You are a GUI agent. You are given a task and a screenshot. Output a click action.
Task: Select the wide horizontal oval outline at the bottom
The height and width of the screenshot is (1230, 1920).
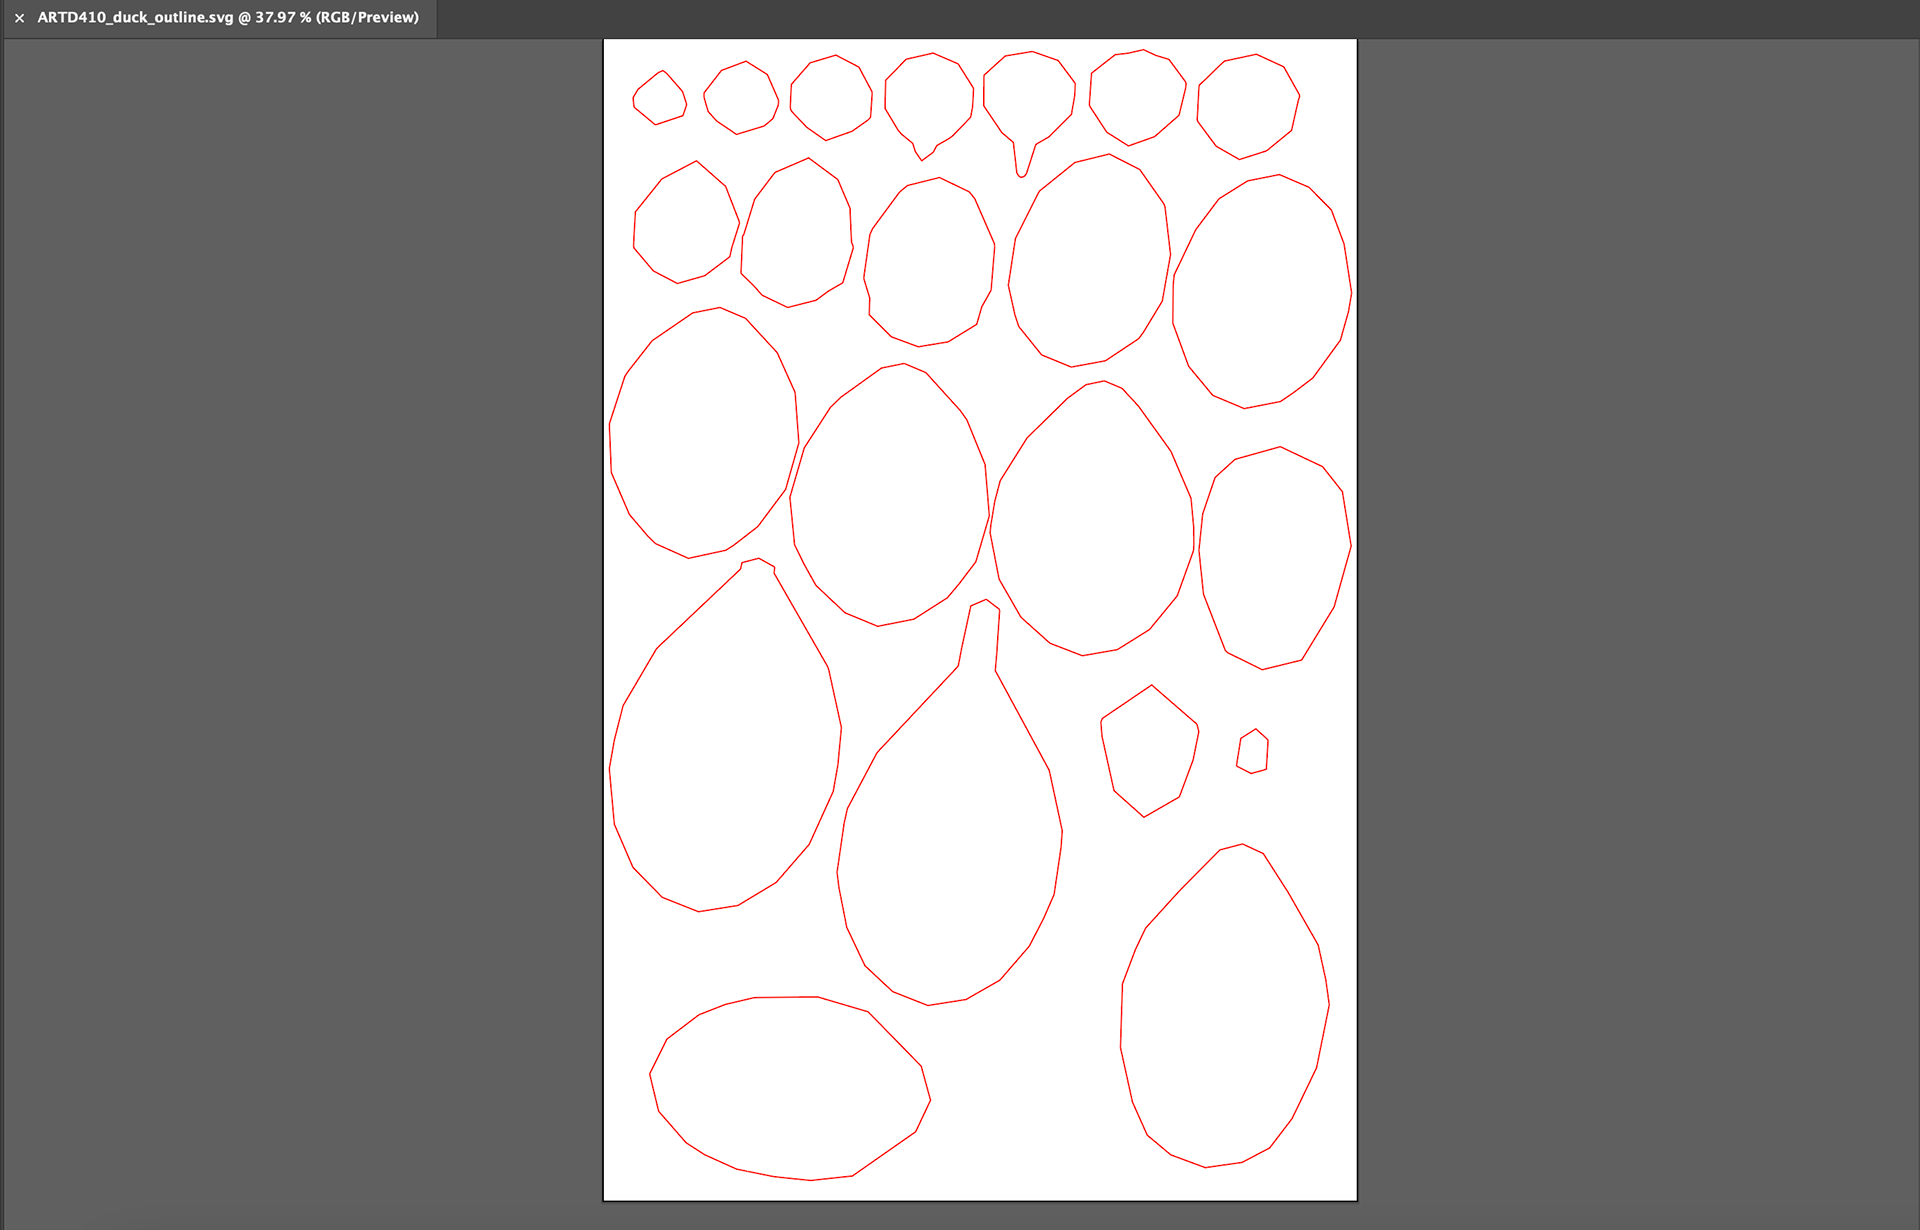pyautogui.click(x=790, y=1088)
